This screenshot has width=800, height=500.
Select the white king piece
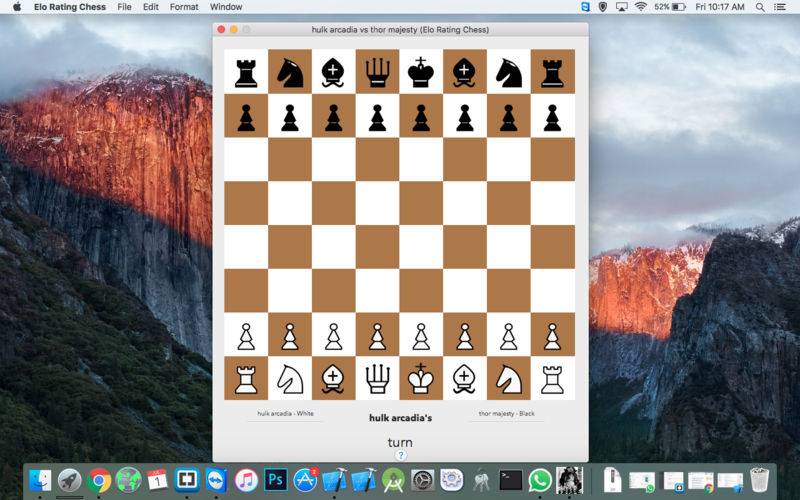point(420,378)
